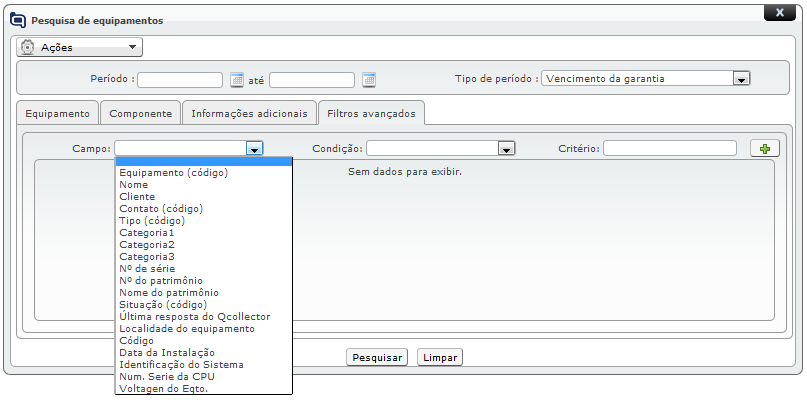Expand the Tipo de período dropdown
Viewport: 807px width, 400px height.
pos(741,78)
